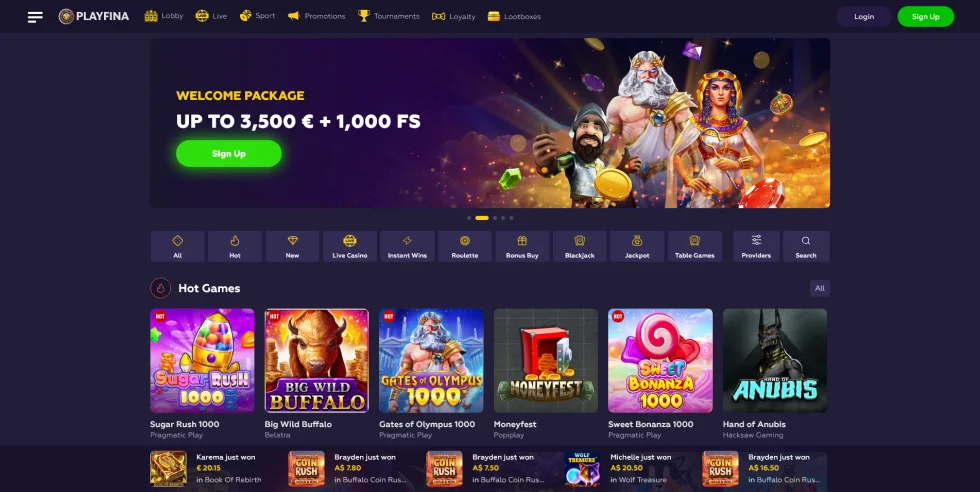This screenshot has height=492, width=980.
Task: Open the Hand of Anubis game thumbnail
Action: click(x=775, y=360)
